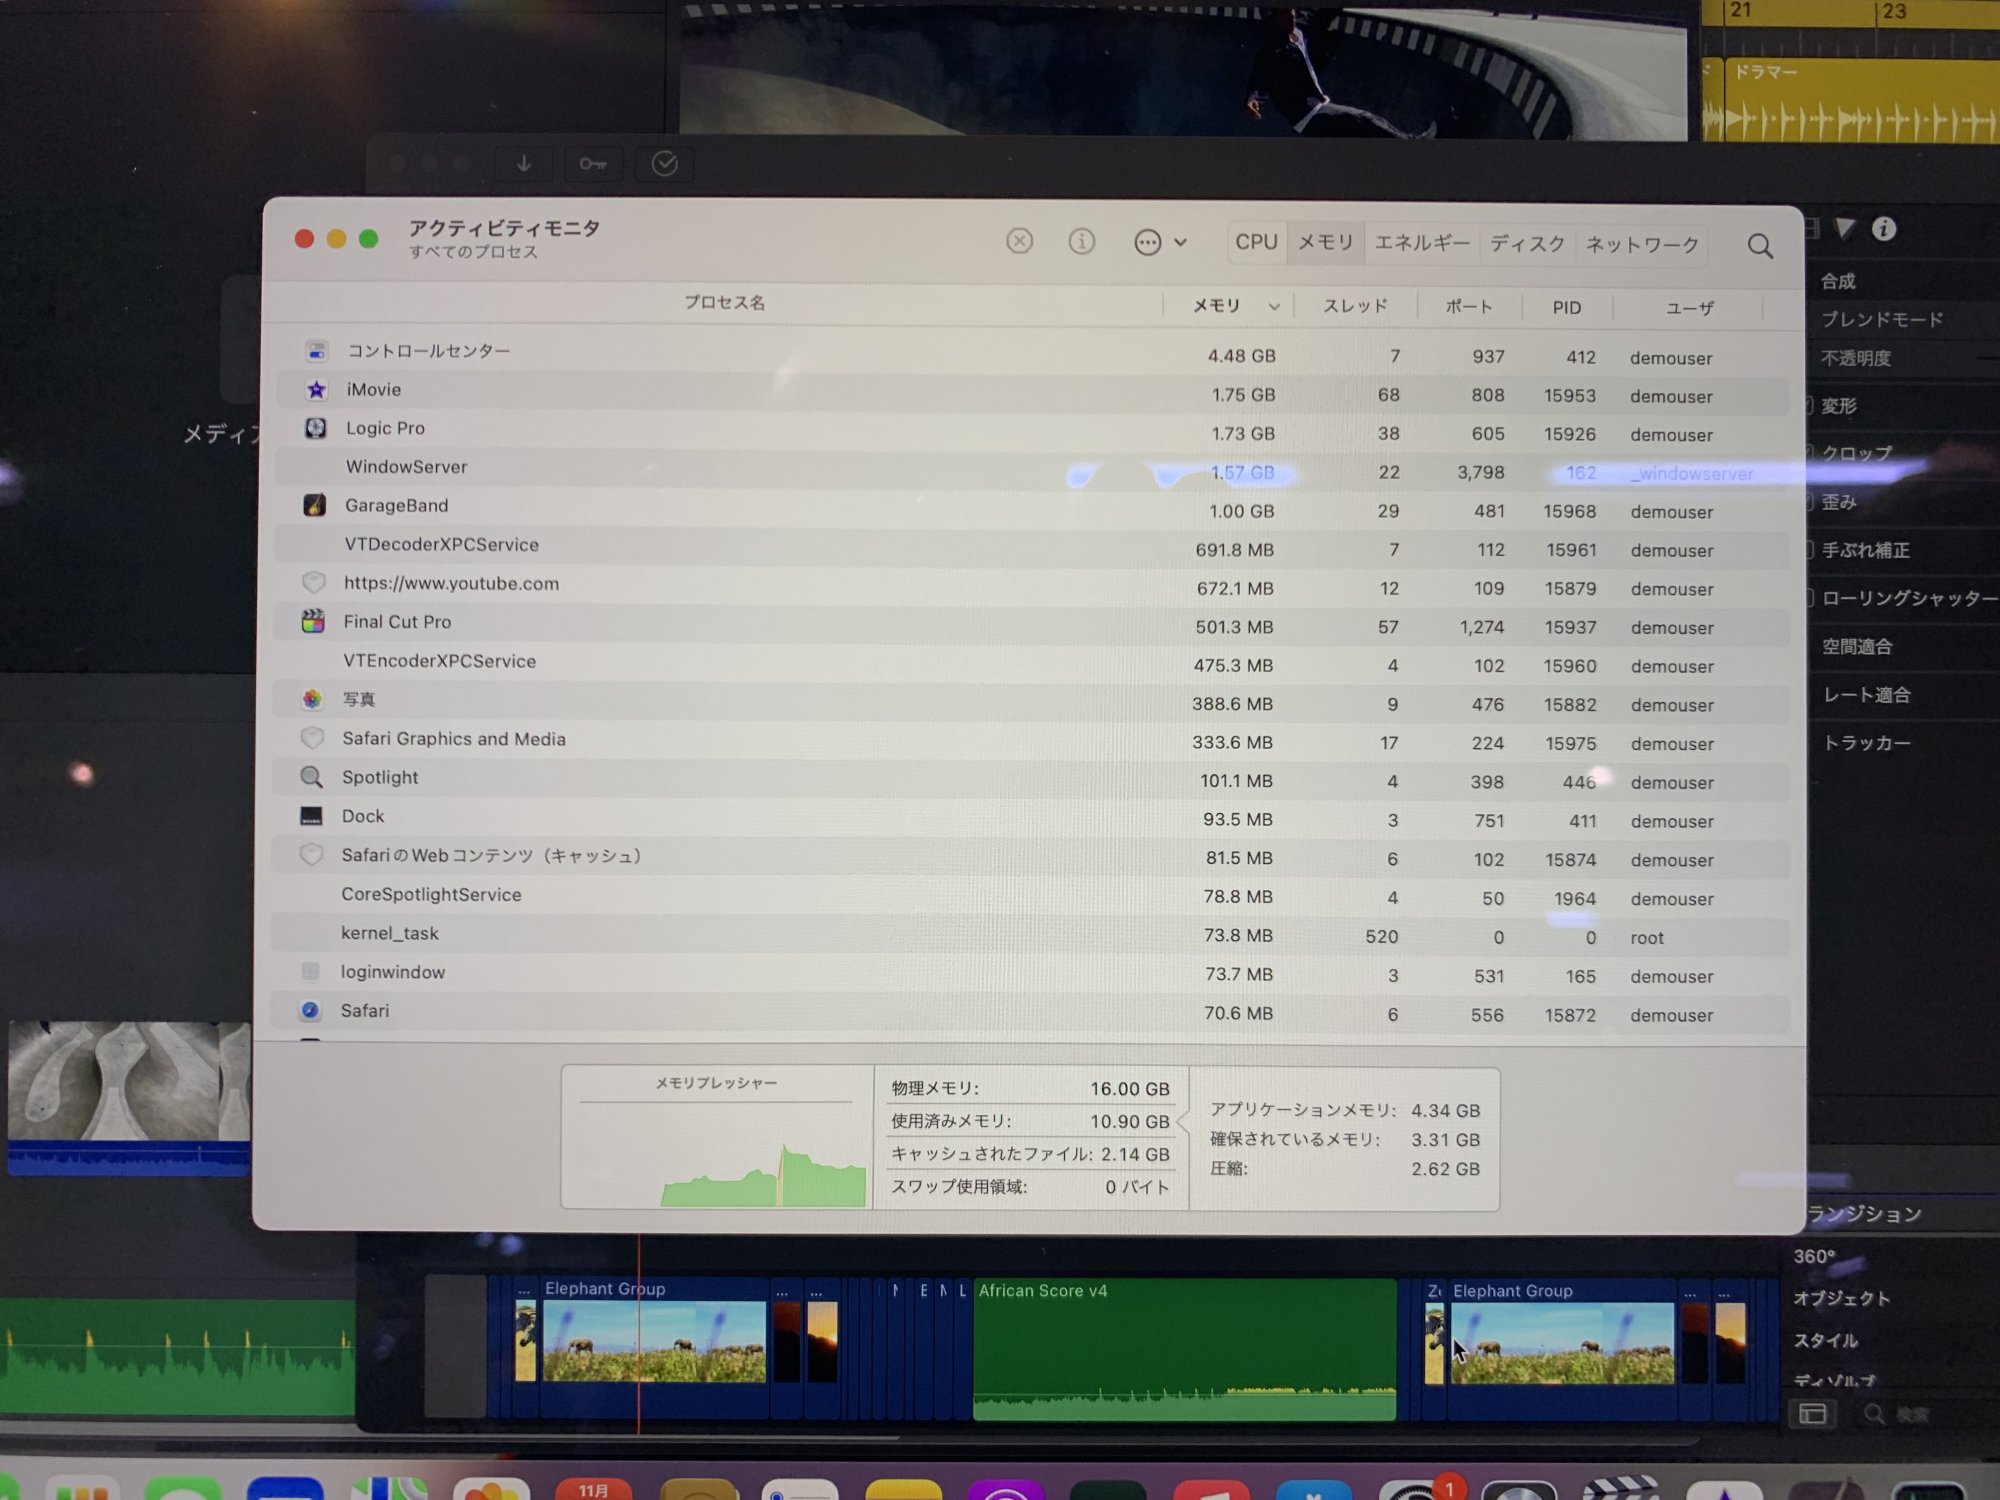
Task: Open the Final Cut inspector info icon
Action: (x=1884, y=229)
